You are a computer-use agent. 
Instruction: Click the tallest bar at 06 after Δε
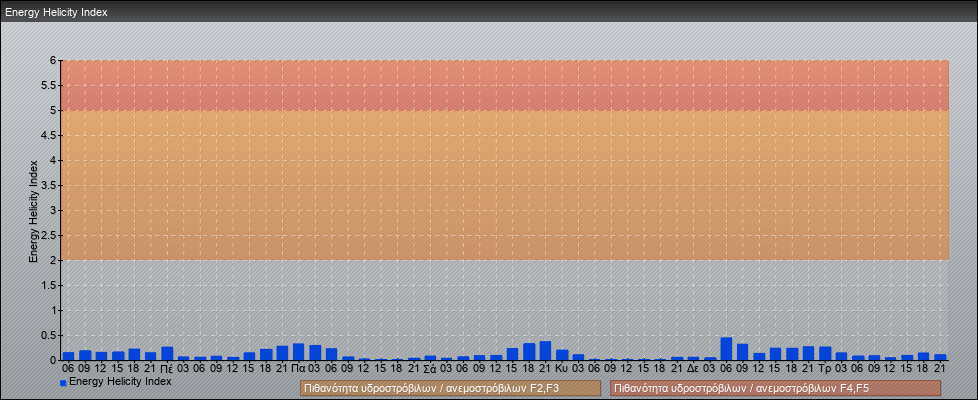(x=726, y=349)
